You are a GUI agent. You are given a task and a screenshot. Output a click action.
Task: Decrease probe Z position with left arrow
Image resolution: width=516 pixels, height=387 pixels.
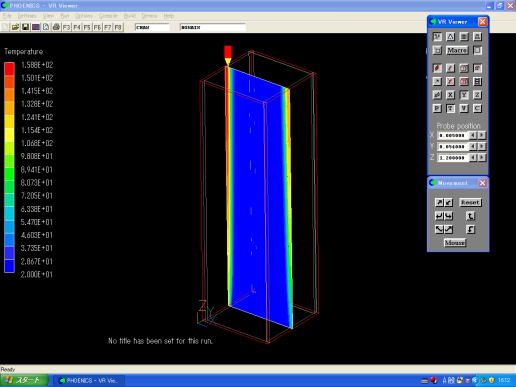point(473,157)
